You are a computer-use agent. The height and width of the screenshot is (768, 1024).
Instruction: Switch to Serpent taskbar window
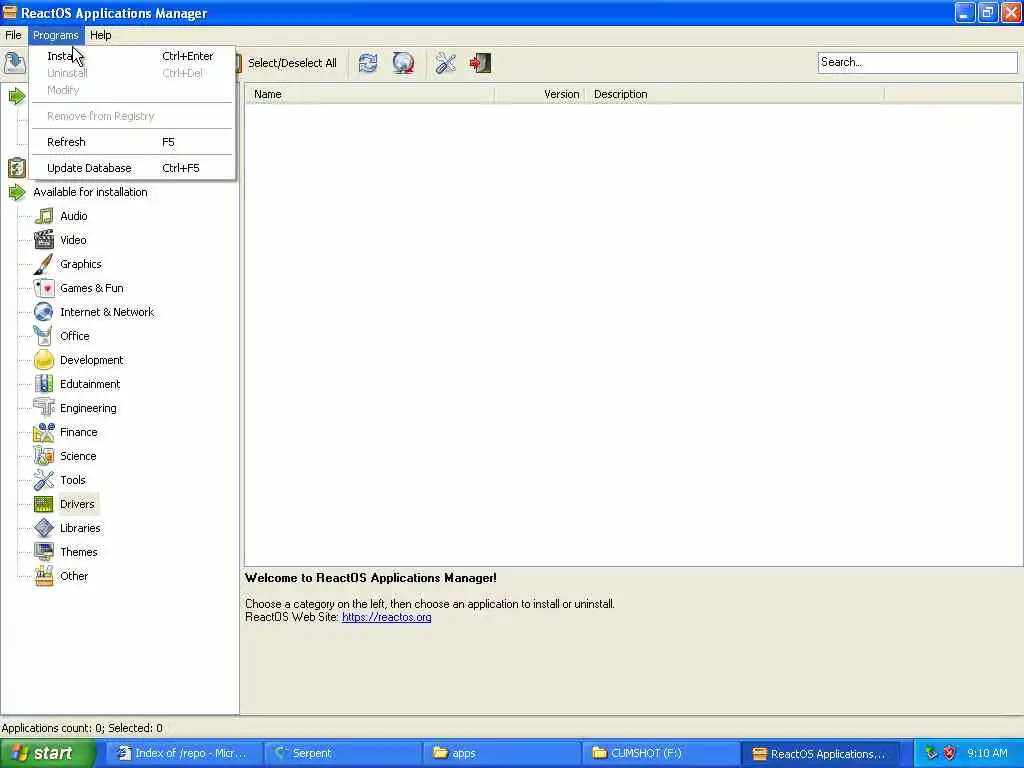pos(344,754)
